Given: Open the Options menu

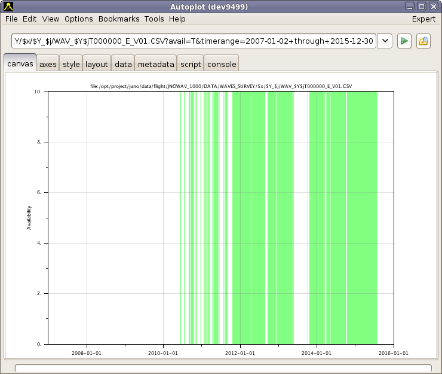Looking at the screenshot, I should click(79, 19).
